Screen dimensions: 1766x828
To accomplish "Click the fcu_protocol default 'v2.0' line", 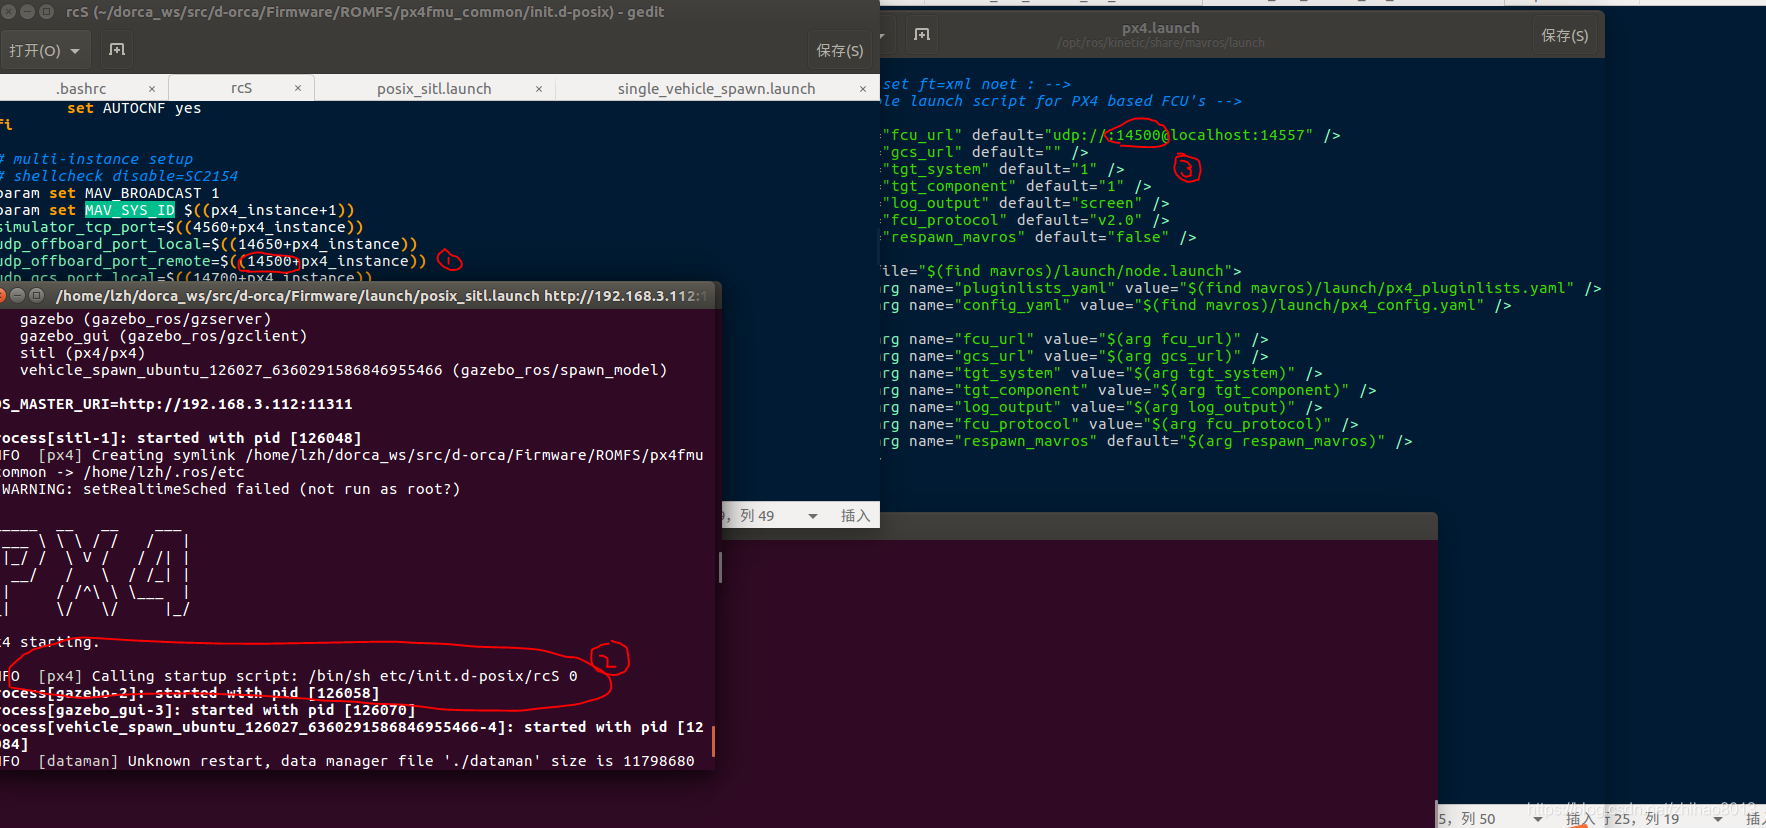I will coord(1026,220).
